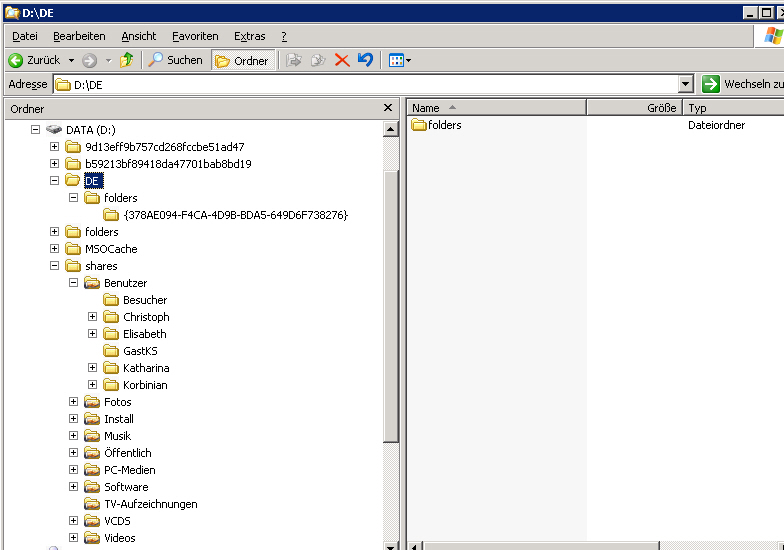The height and width of the screenshot is (550, 784).
Task: Click the folder tree vertical scrollbar thumb
Action: 390,306
